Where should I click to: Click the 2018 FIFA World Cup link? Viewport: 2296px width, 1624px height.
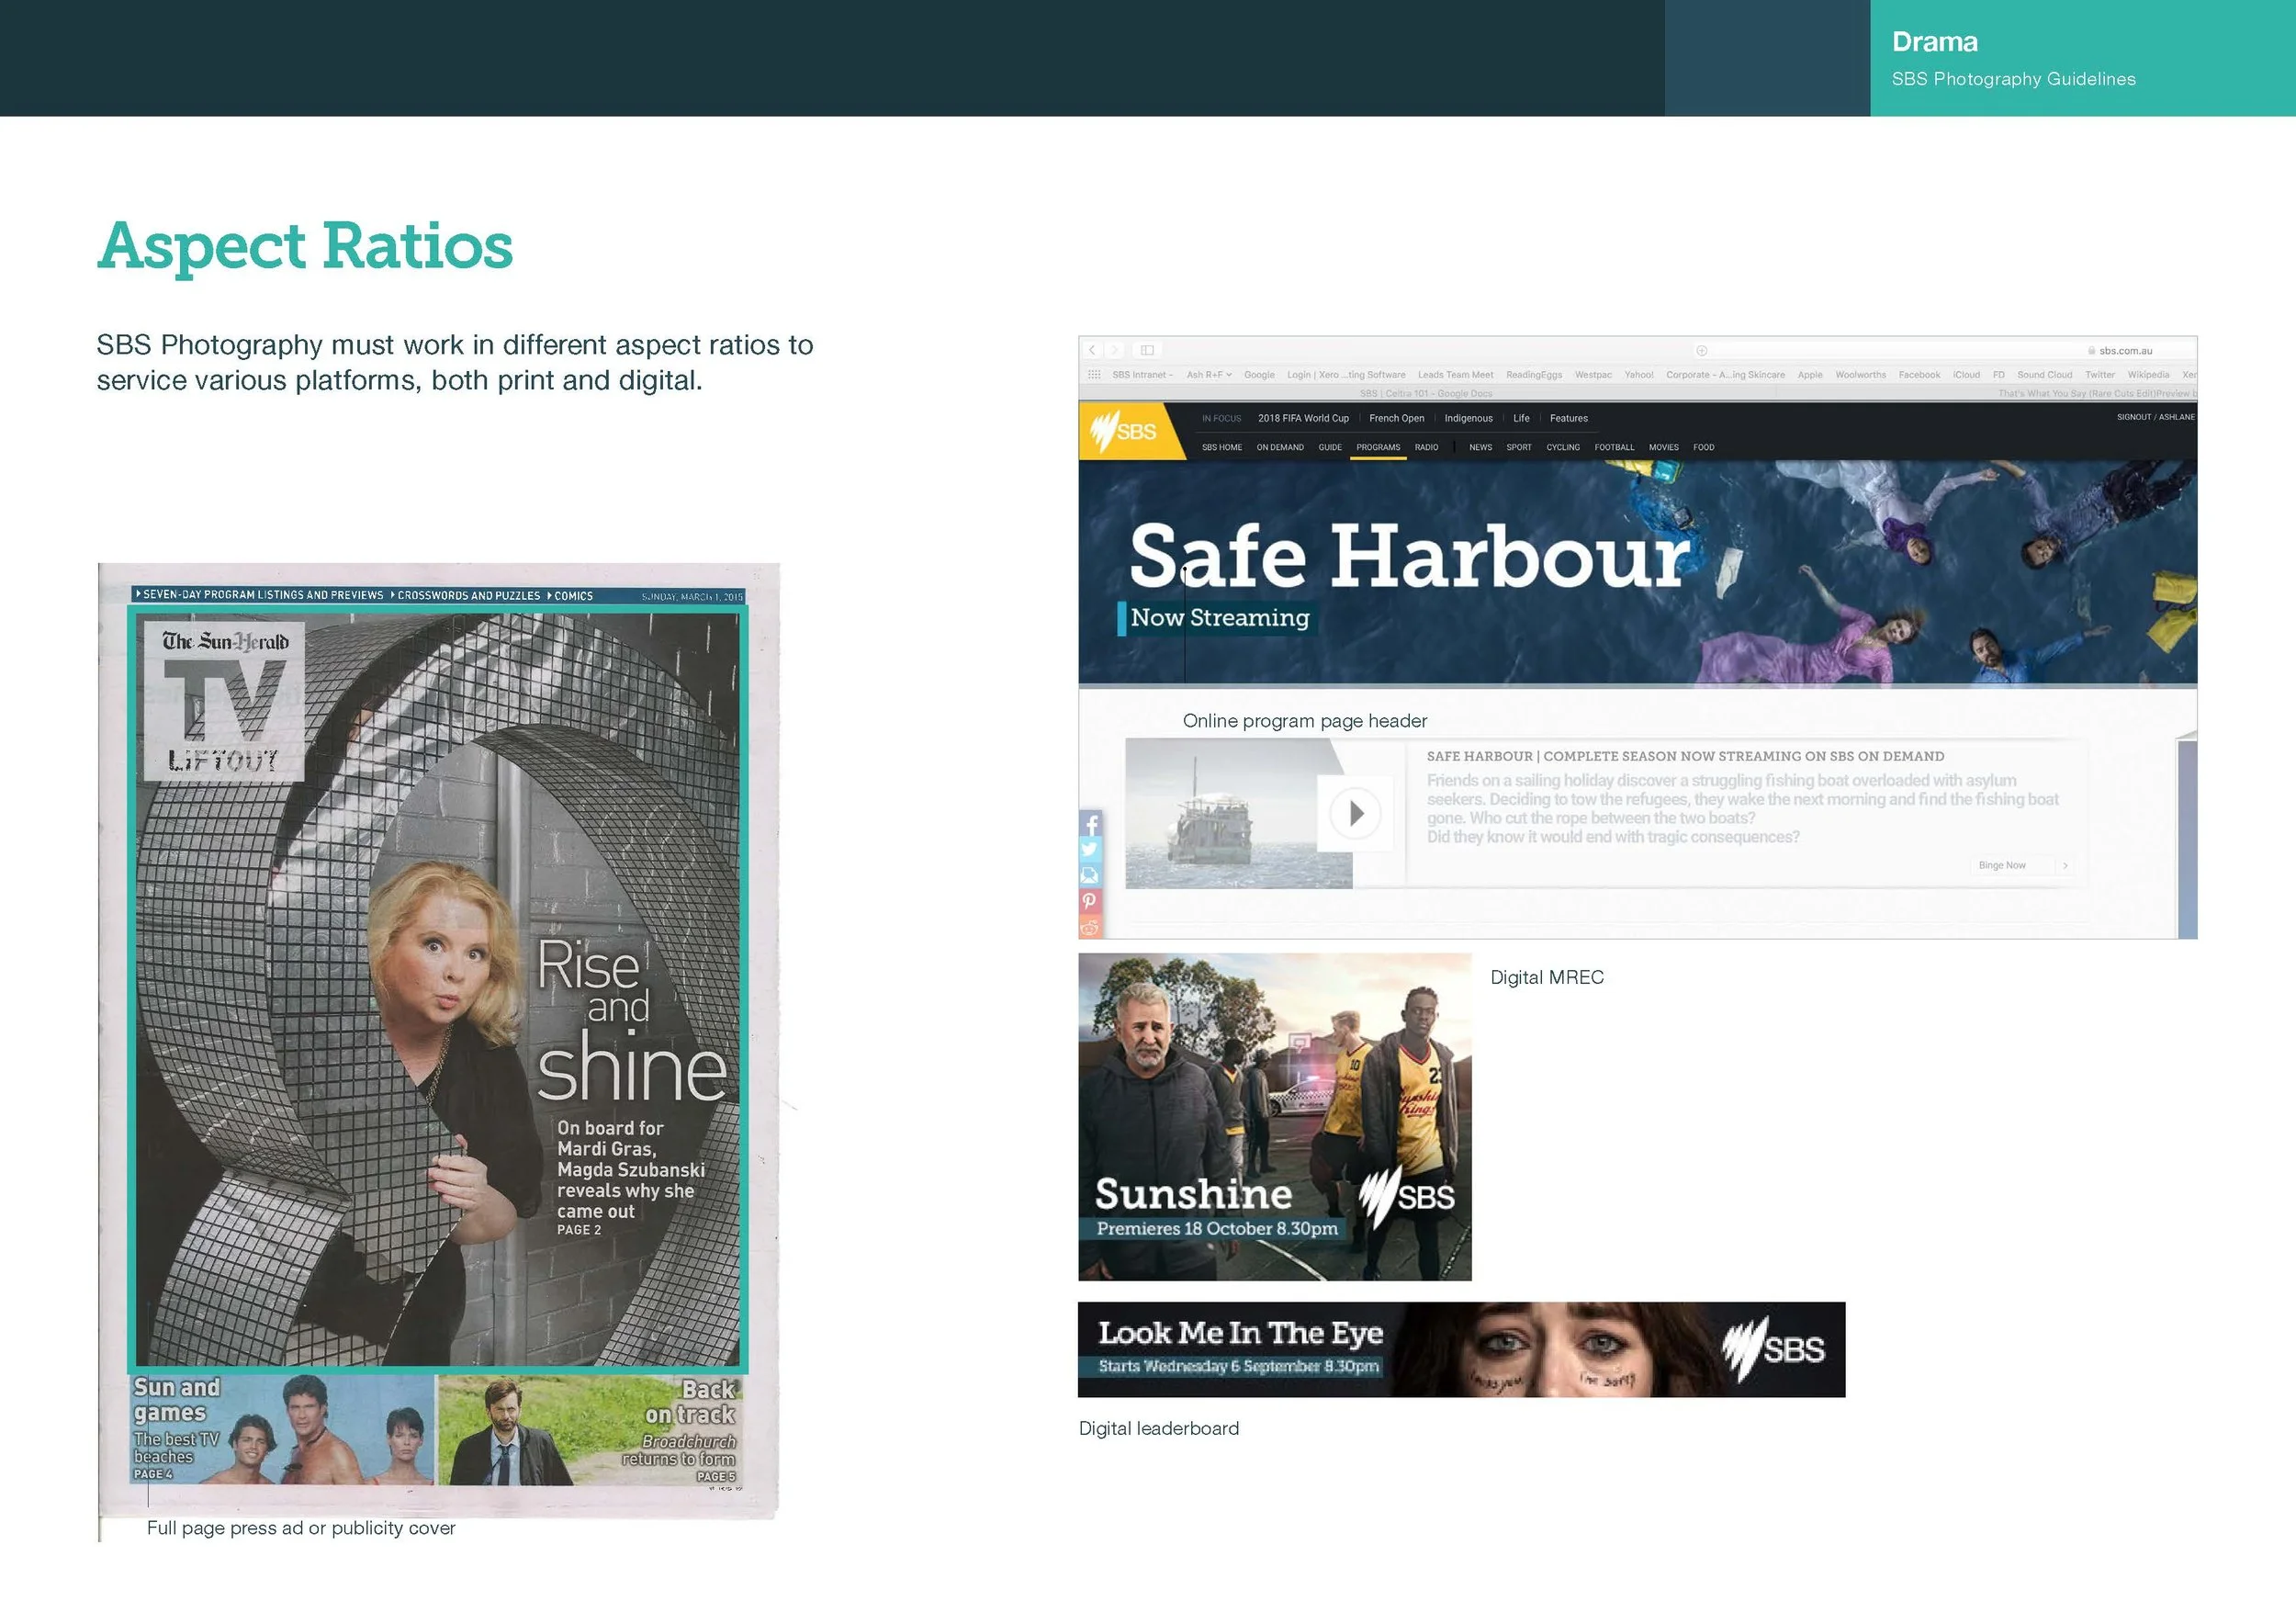(1303, 419)
